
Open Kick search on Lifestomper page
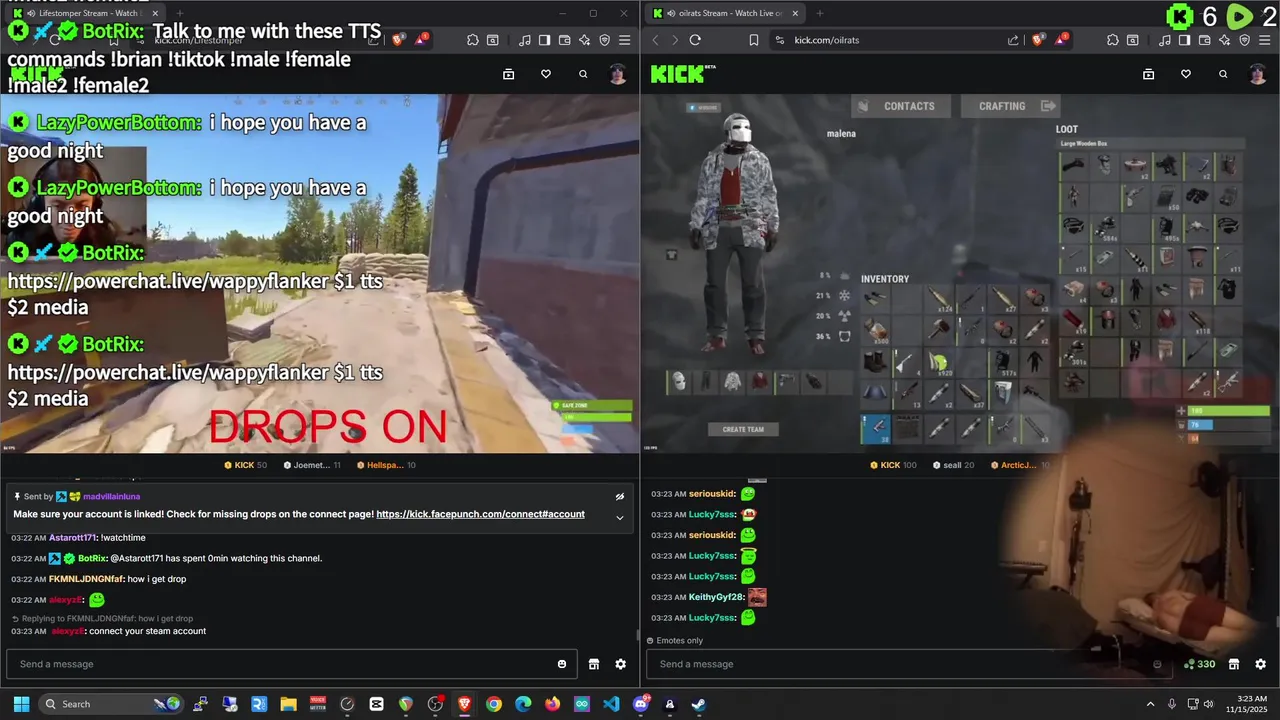(583, 74)
